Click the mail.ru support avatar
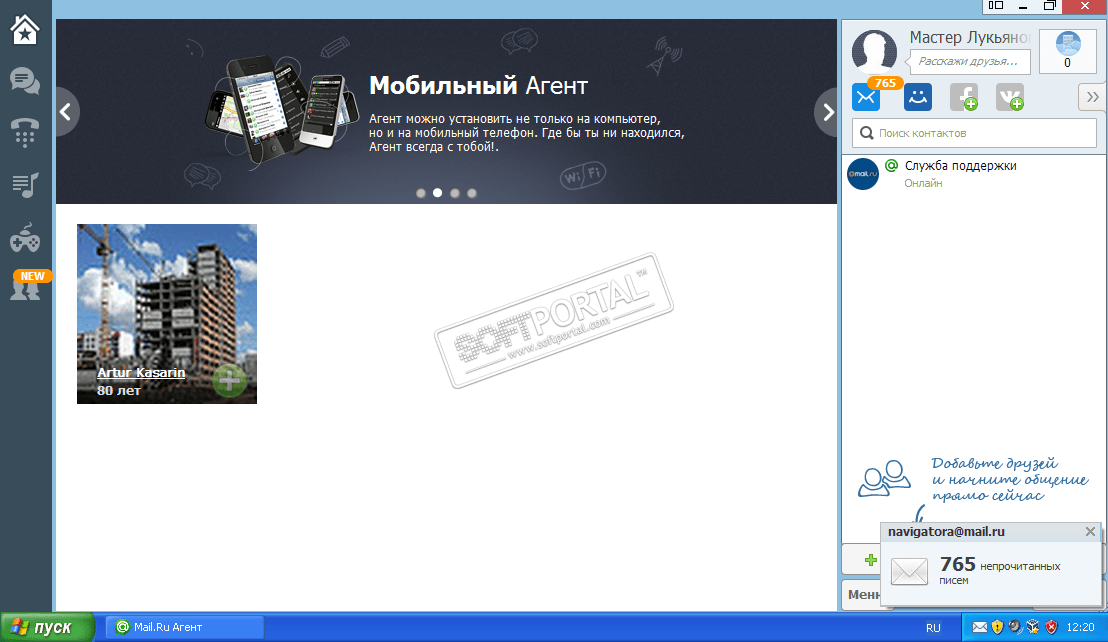The image size is (1108, 642). click(x=863, y=174)
